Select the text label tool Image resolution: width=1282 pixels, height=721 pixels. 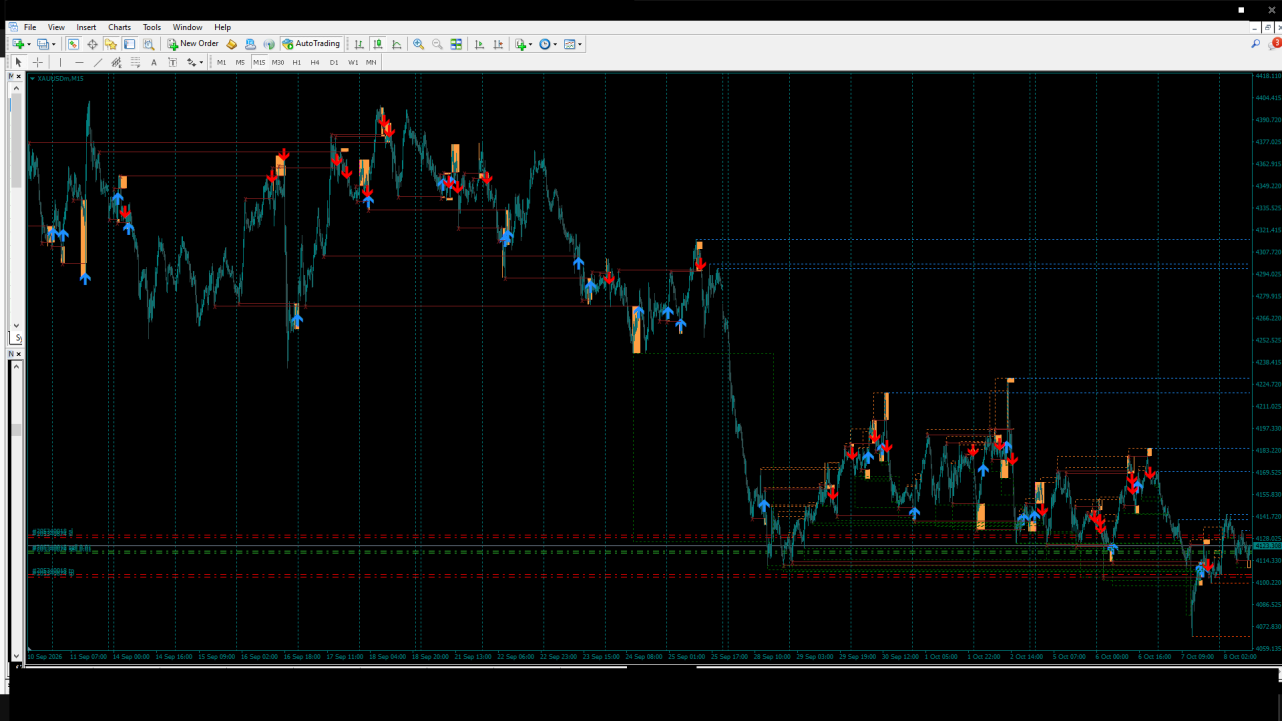(x=153, y=62)
